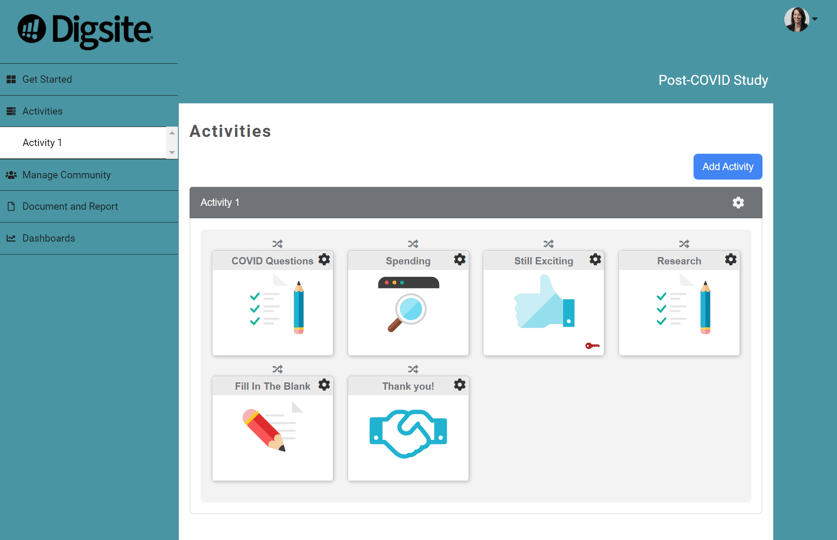837x540 pixels.
Task: Click shuffle icon above Research card
Action: [x=684, y=244]
